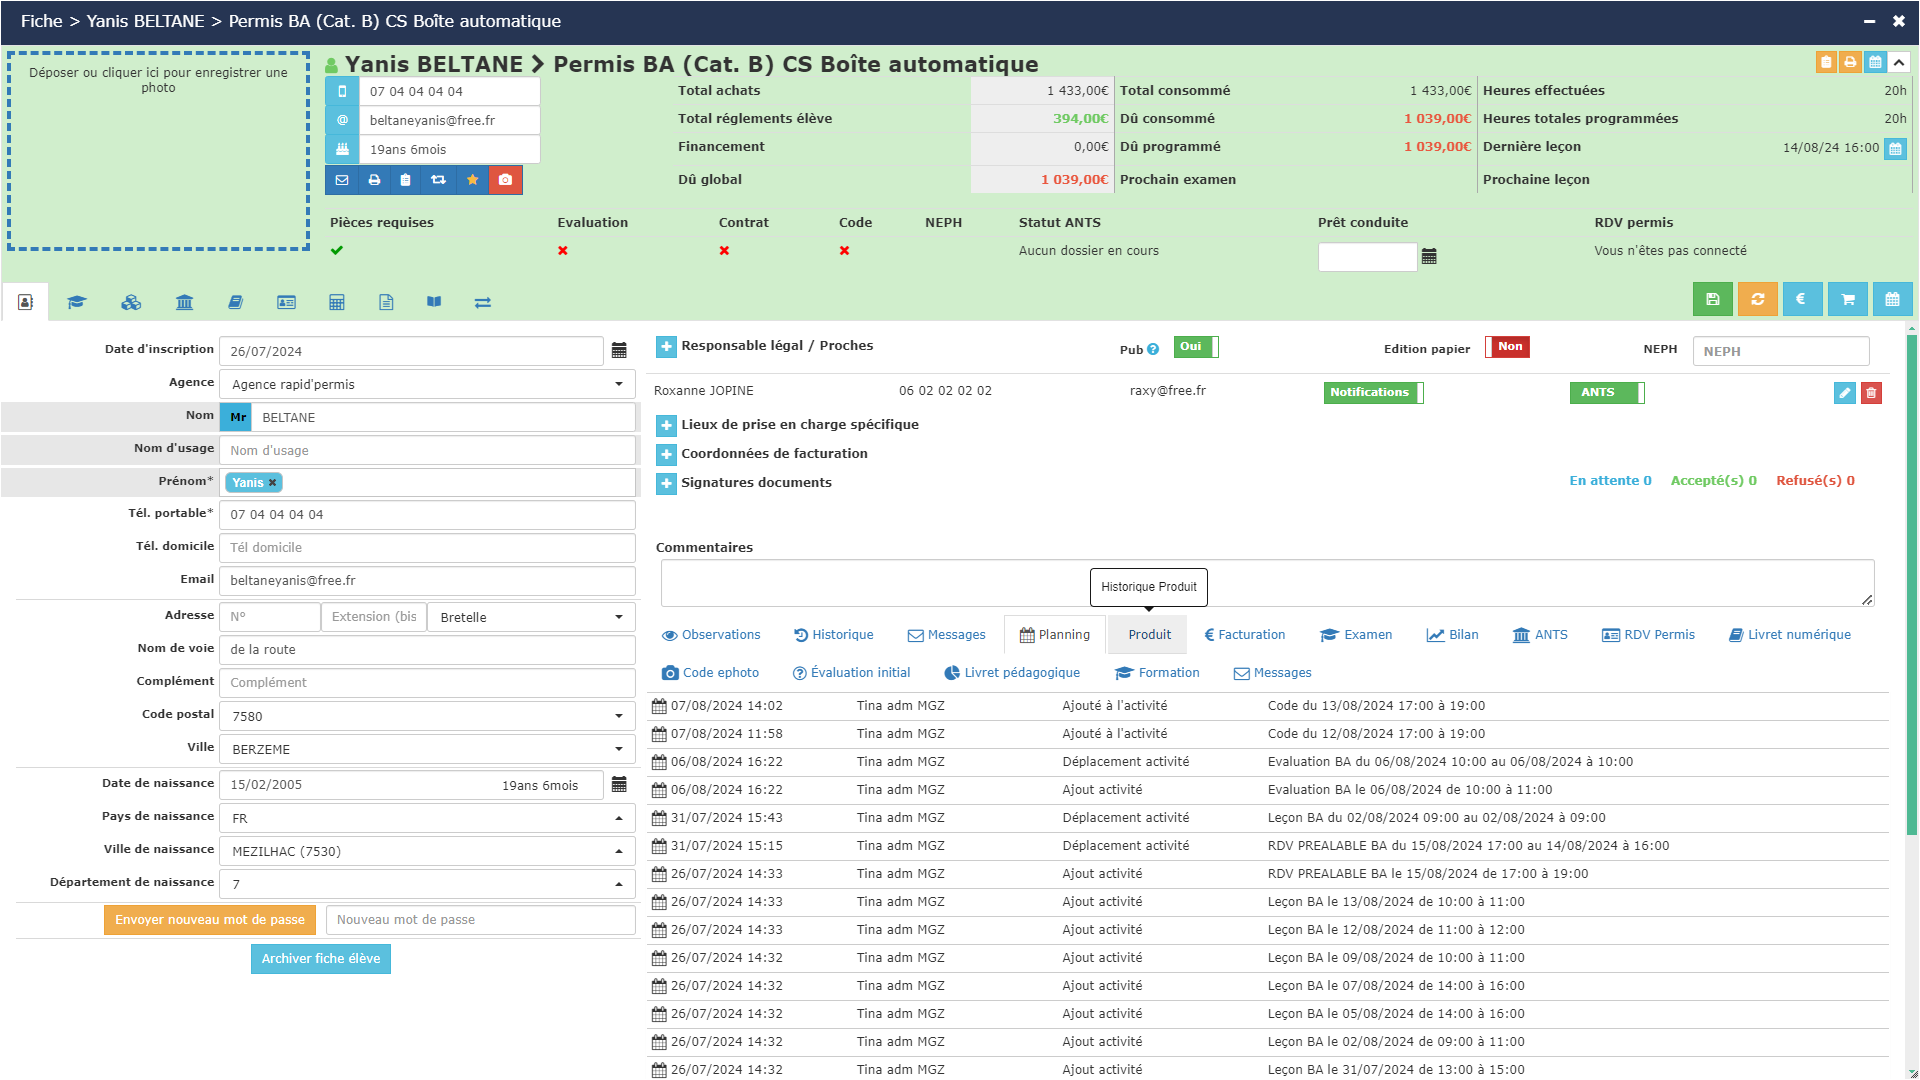Image resolution: width=1920 pixels, height=1080 pixels.
Task: Click Refusé(s) 0 link
Action: coord(1815,481)
